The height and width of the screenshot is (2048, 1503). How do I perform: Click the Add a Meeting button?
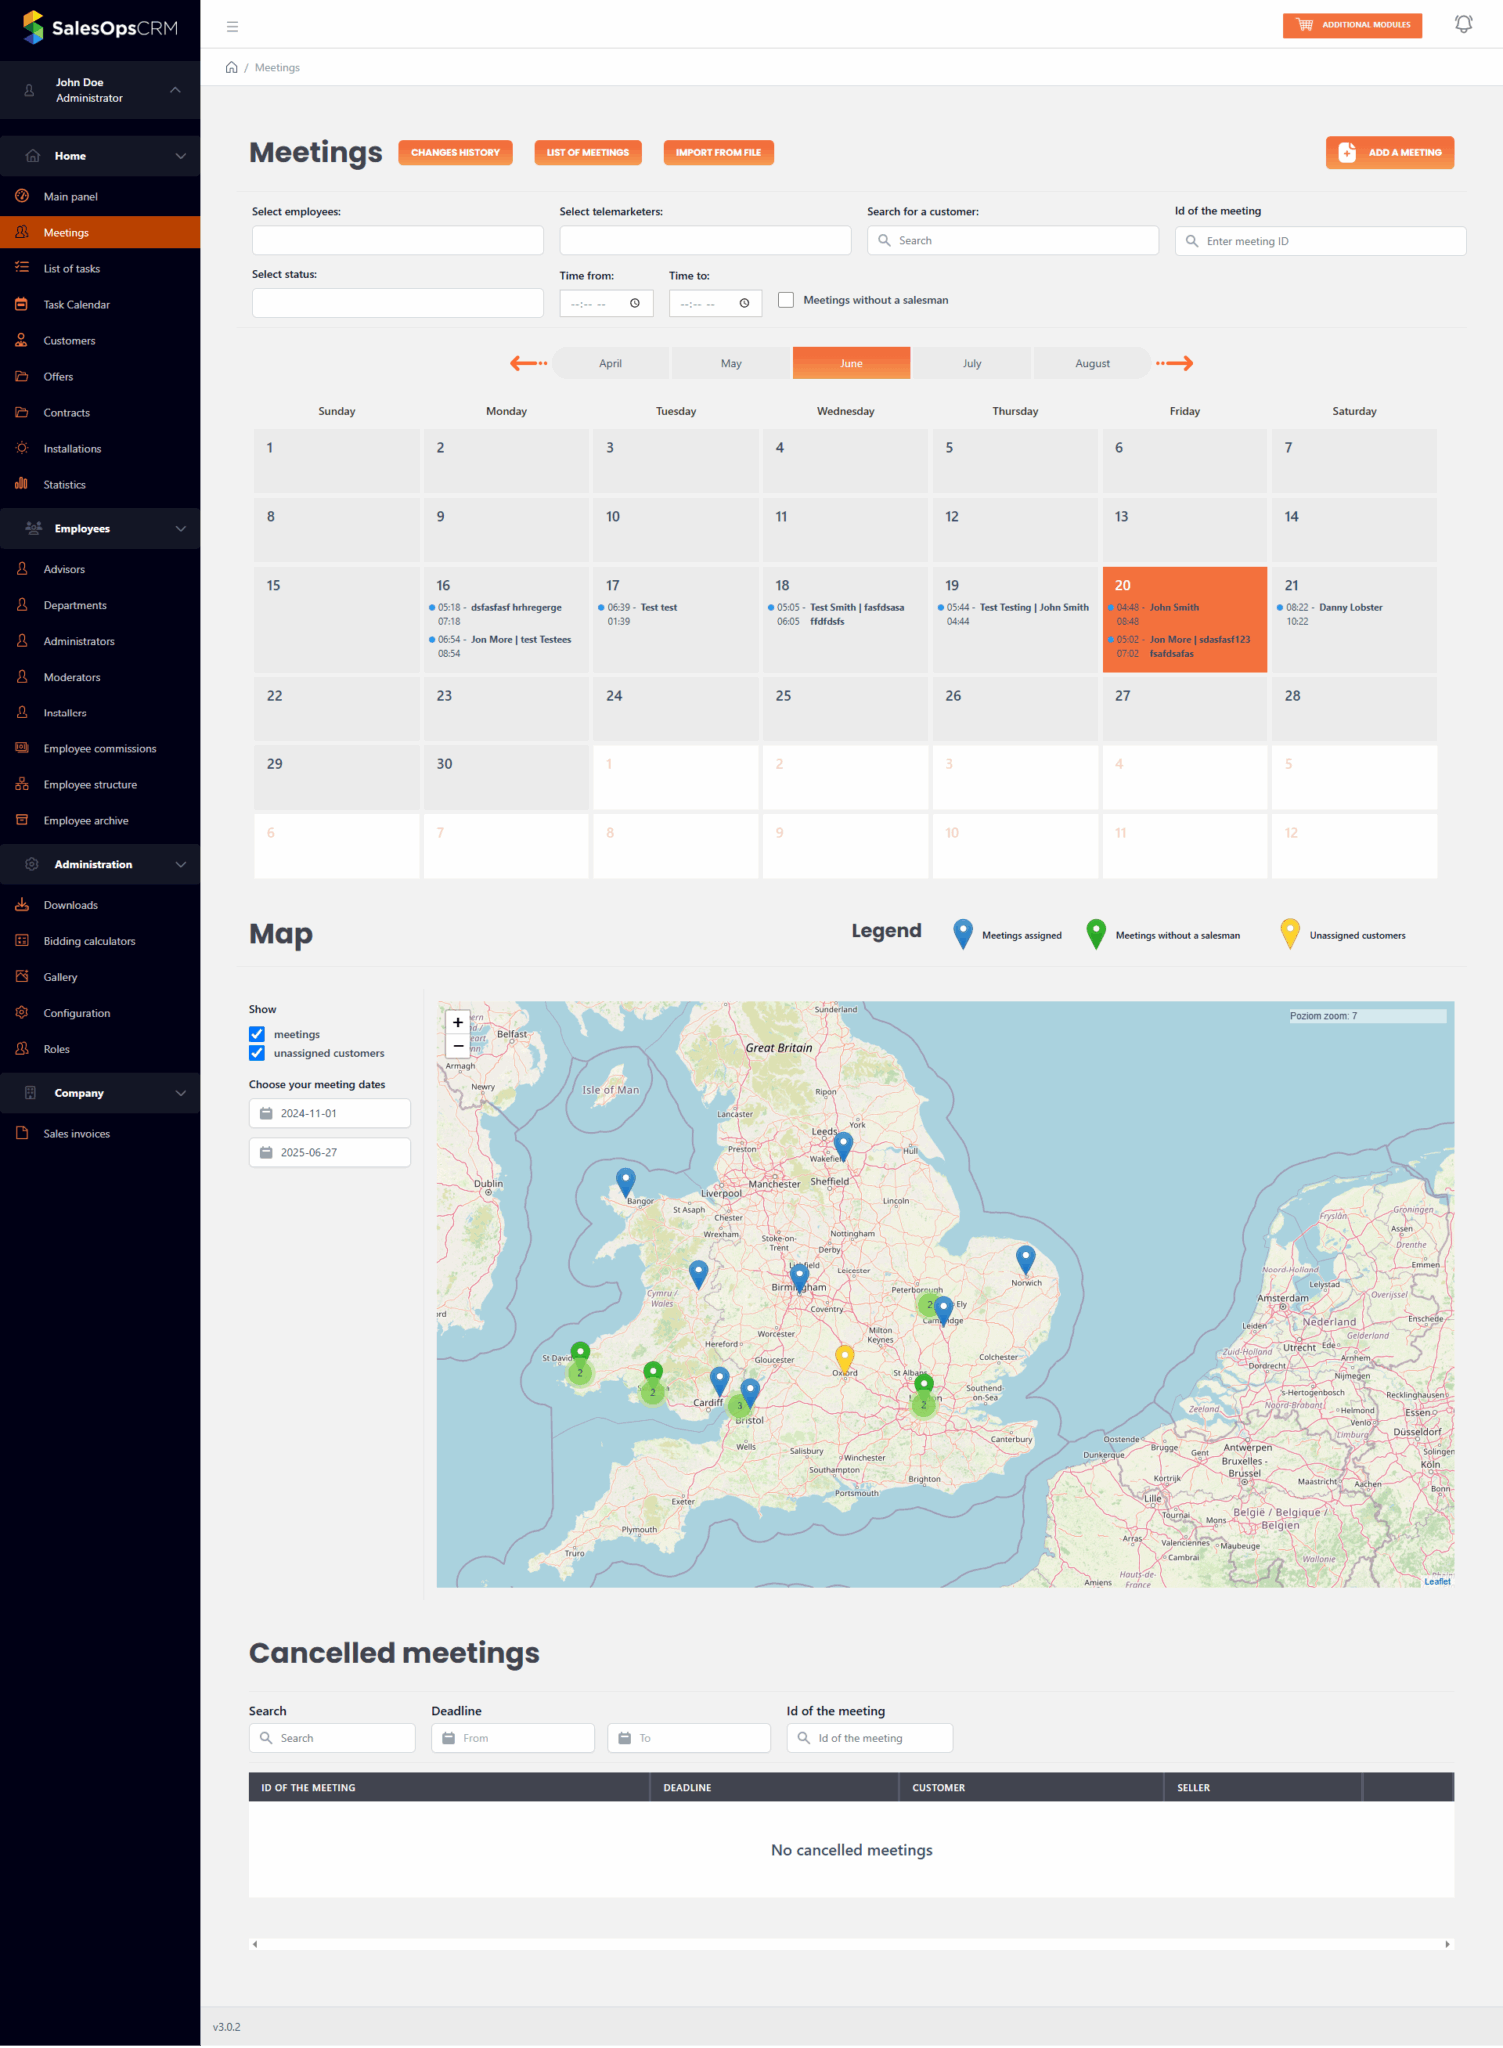point(1389,152)
